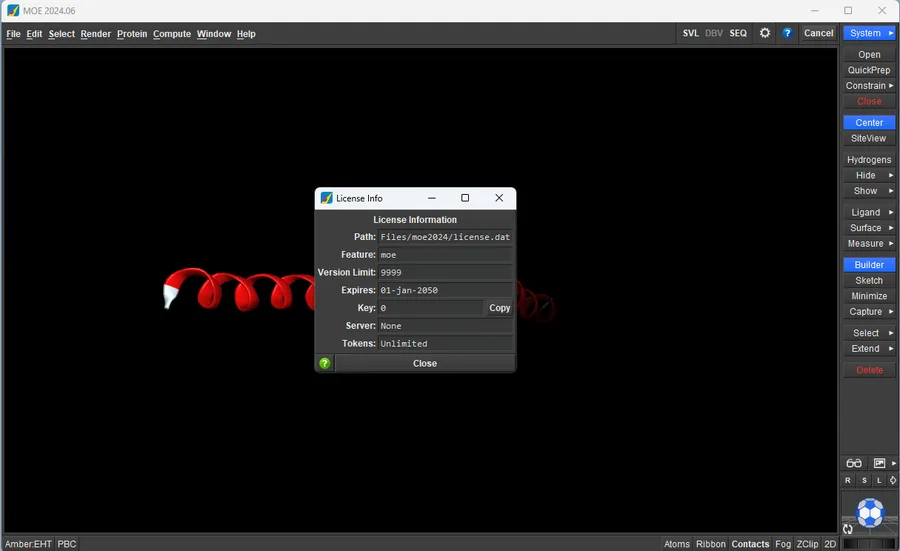
Task: Open the Render menu
Action: click(95, 34)
